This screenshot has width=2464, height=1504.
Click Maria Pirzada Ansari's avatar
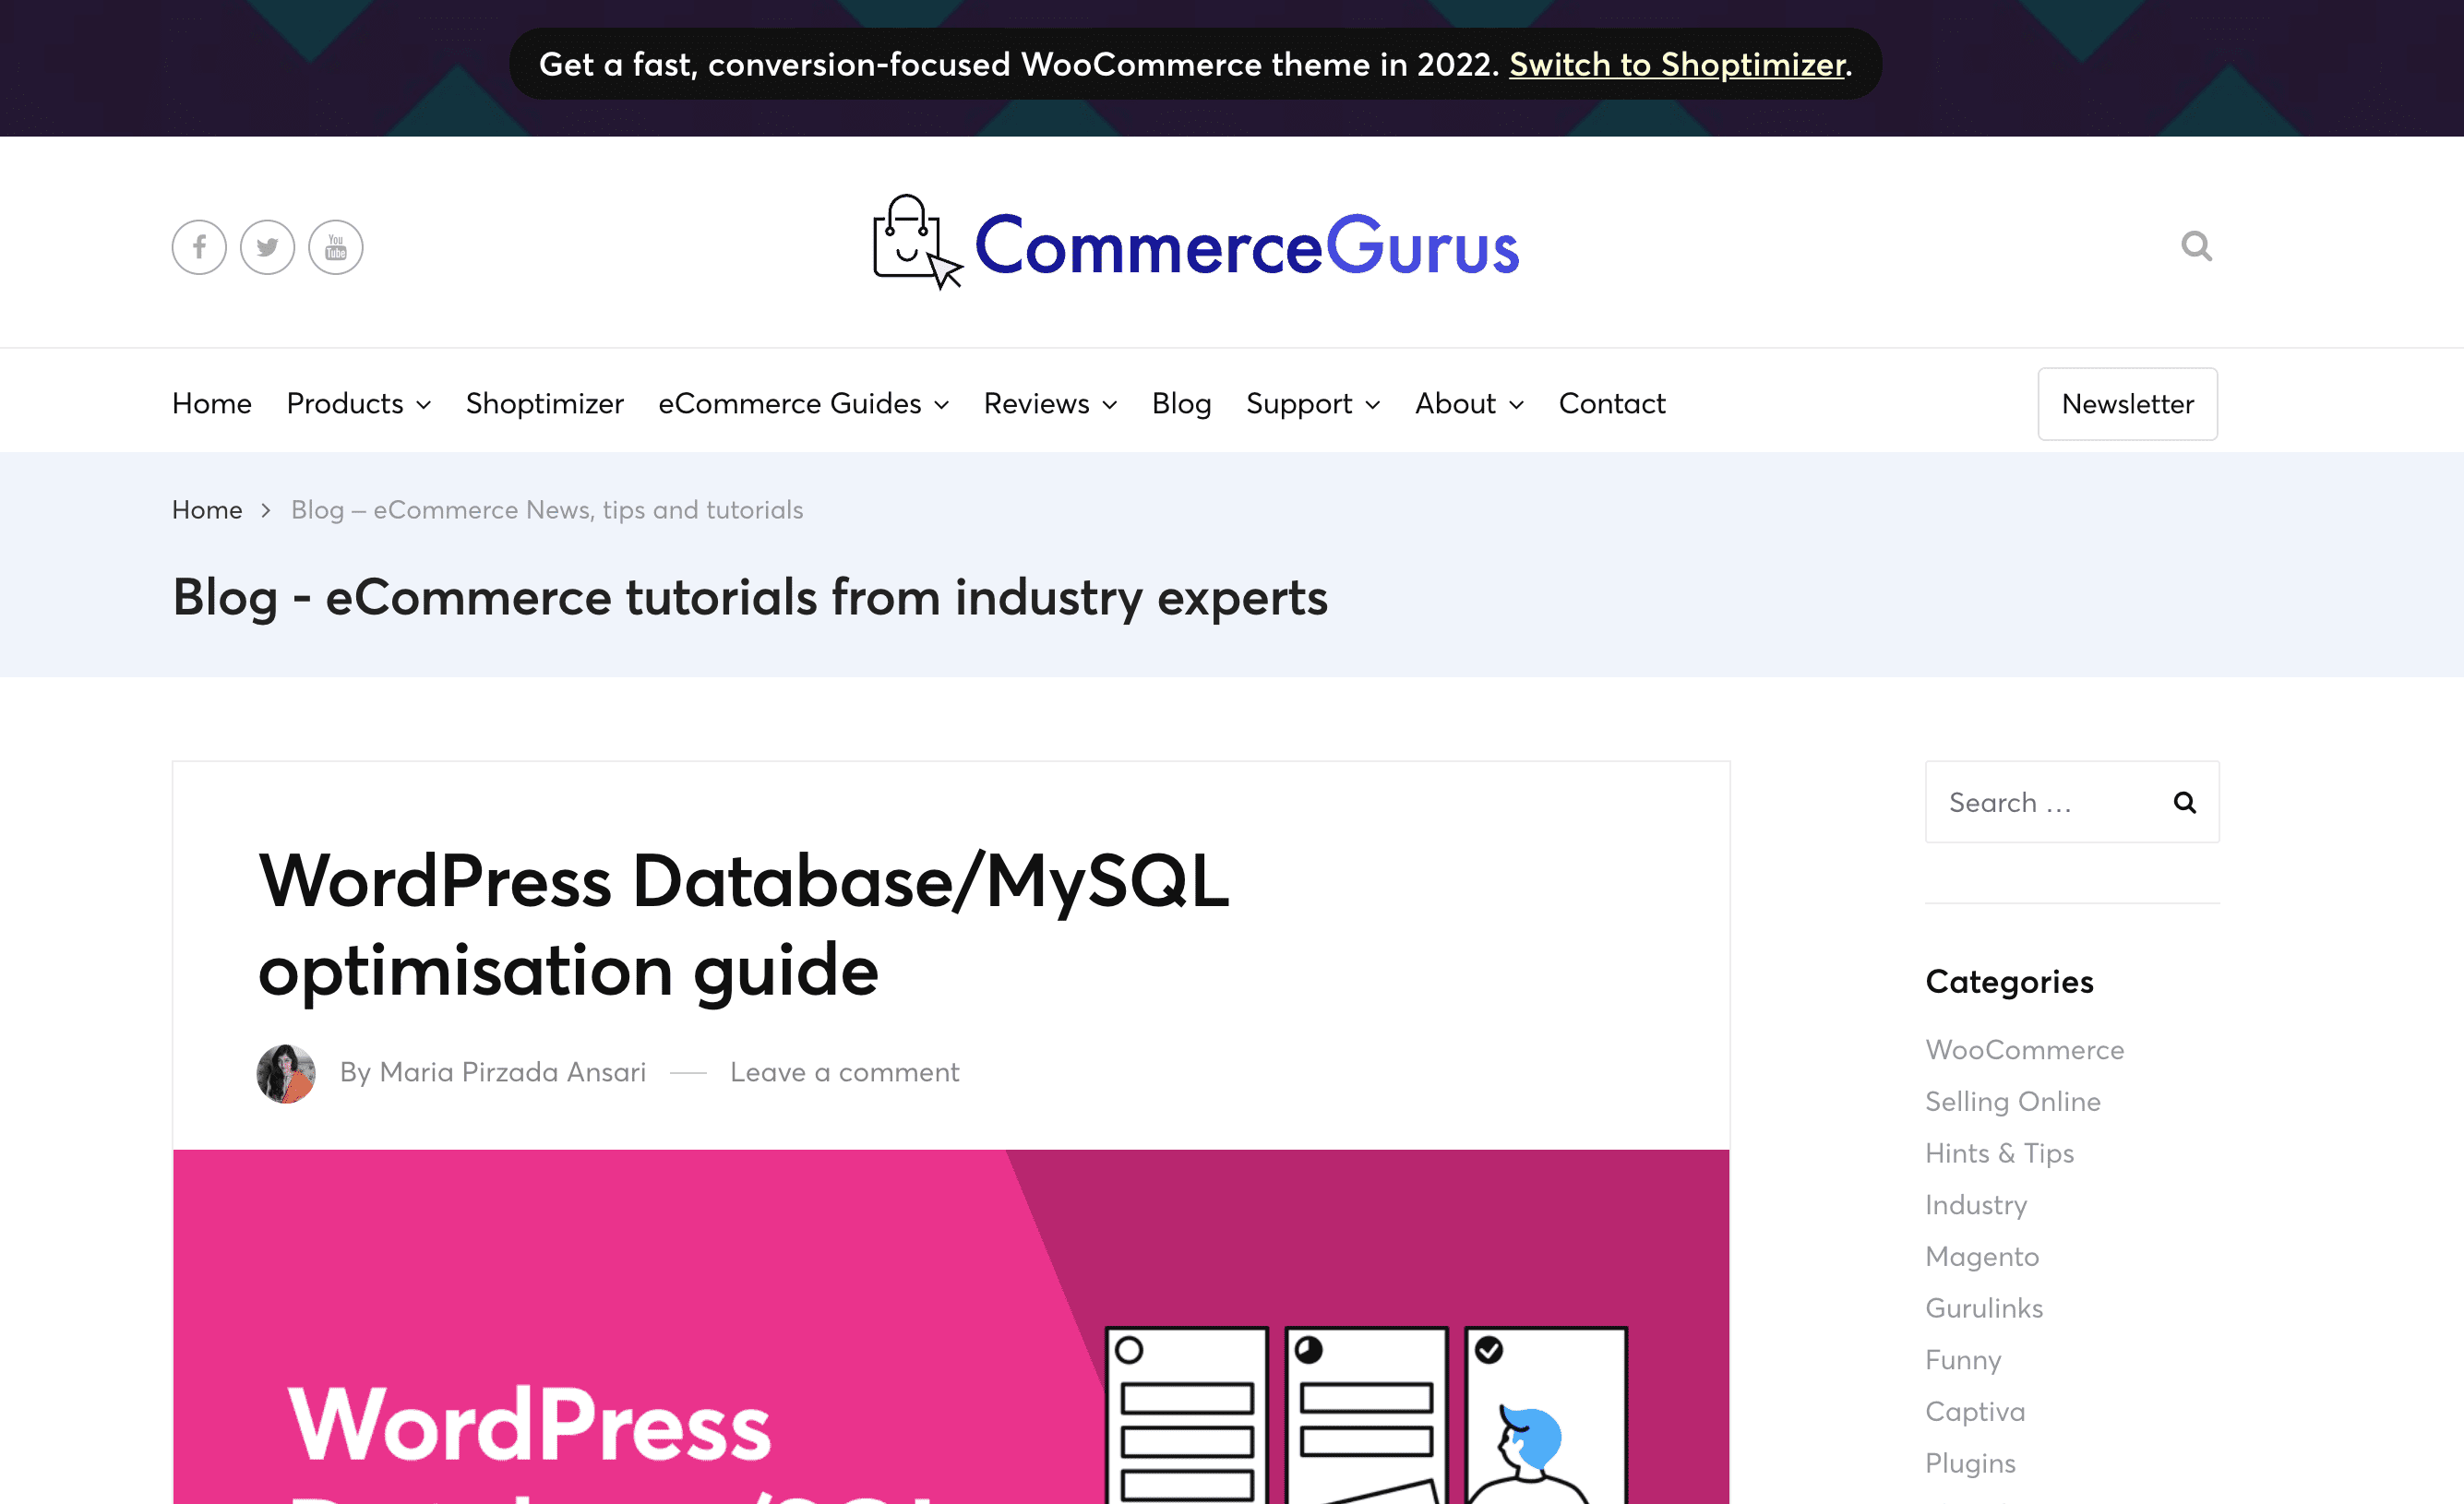(286, 1073)
